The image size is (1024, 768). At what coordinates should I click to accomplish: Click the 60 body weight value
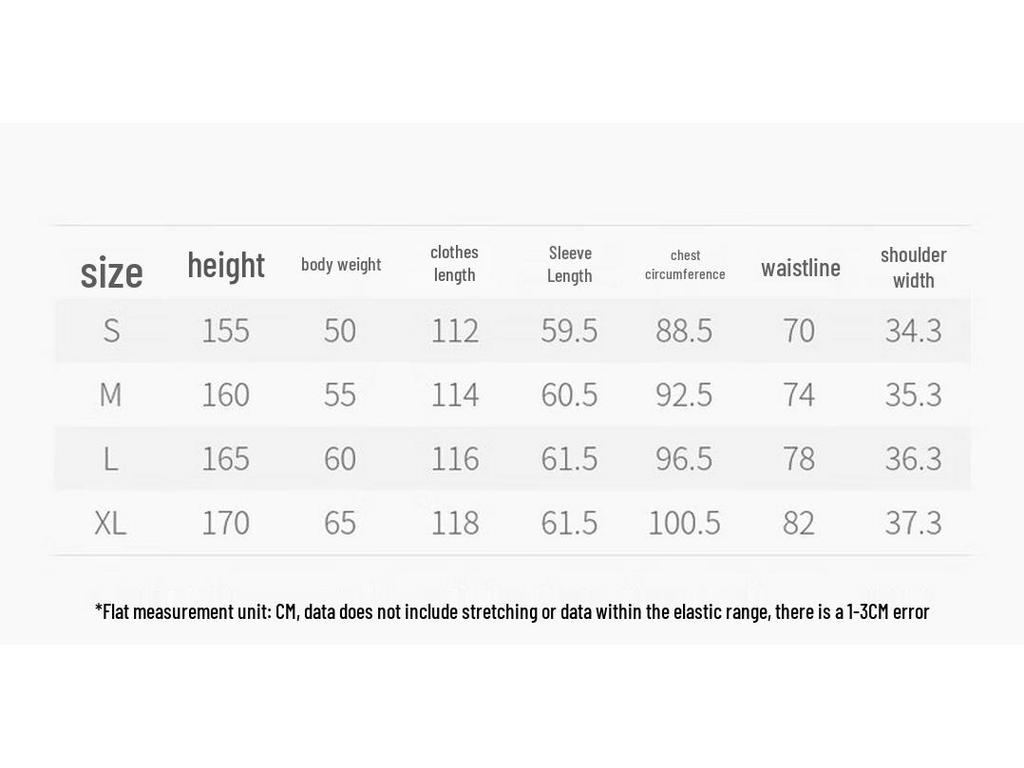coord(340,458)
